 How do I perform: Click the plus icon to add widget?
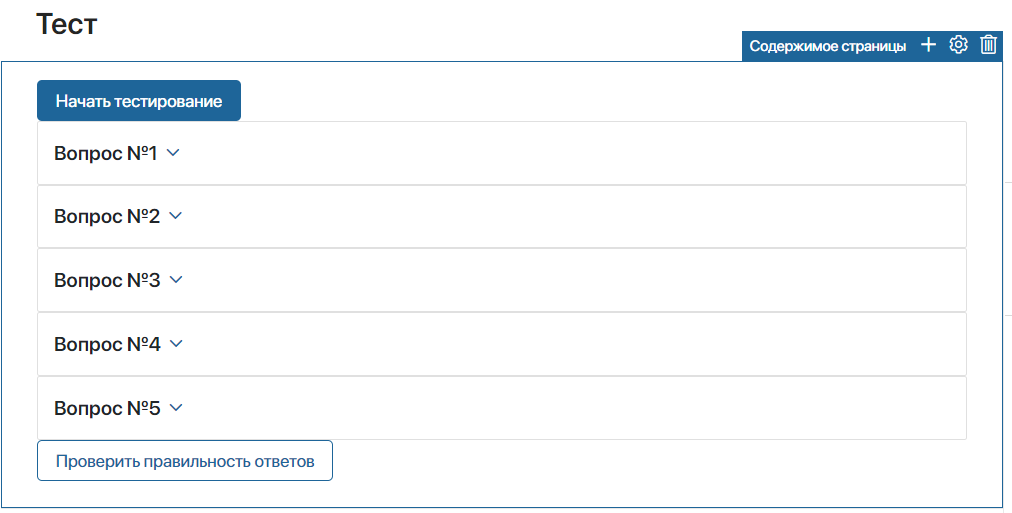928,45
